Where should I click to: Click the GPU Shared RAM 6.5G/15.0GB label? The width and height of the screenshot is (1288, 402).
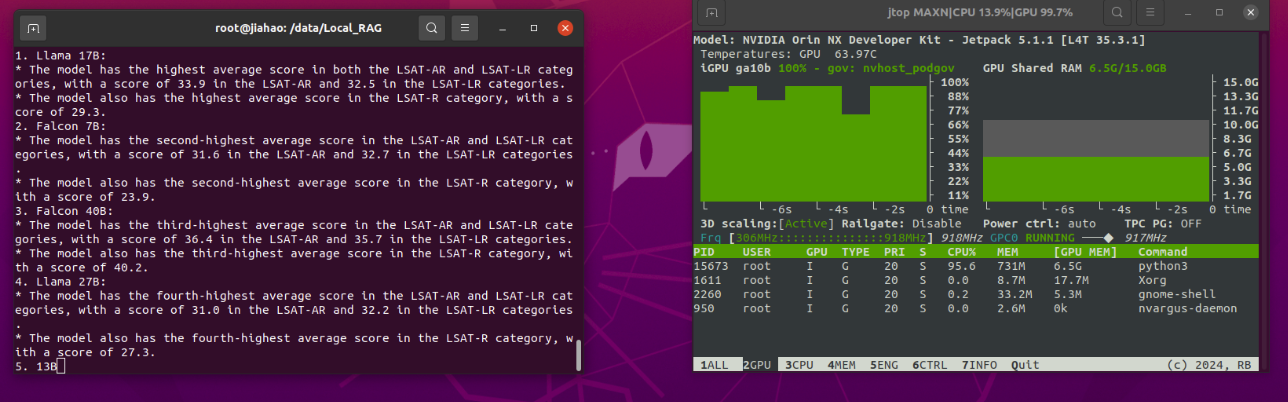[1075, 68]
